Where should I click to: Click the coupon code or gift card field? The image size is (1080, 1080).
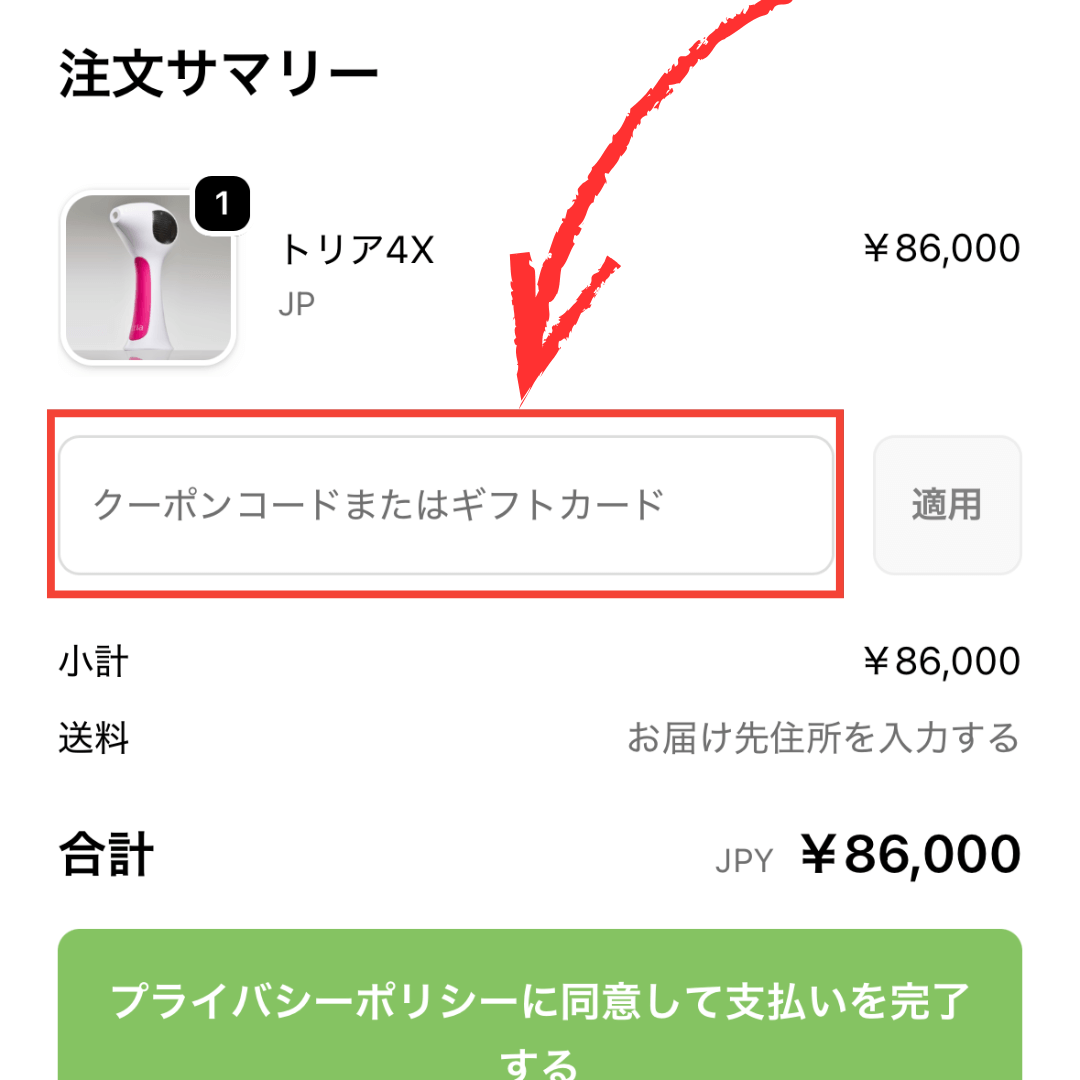click(x=445, y=505)
